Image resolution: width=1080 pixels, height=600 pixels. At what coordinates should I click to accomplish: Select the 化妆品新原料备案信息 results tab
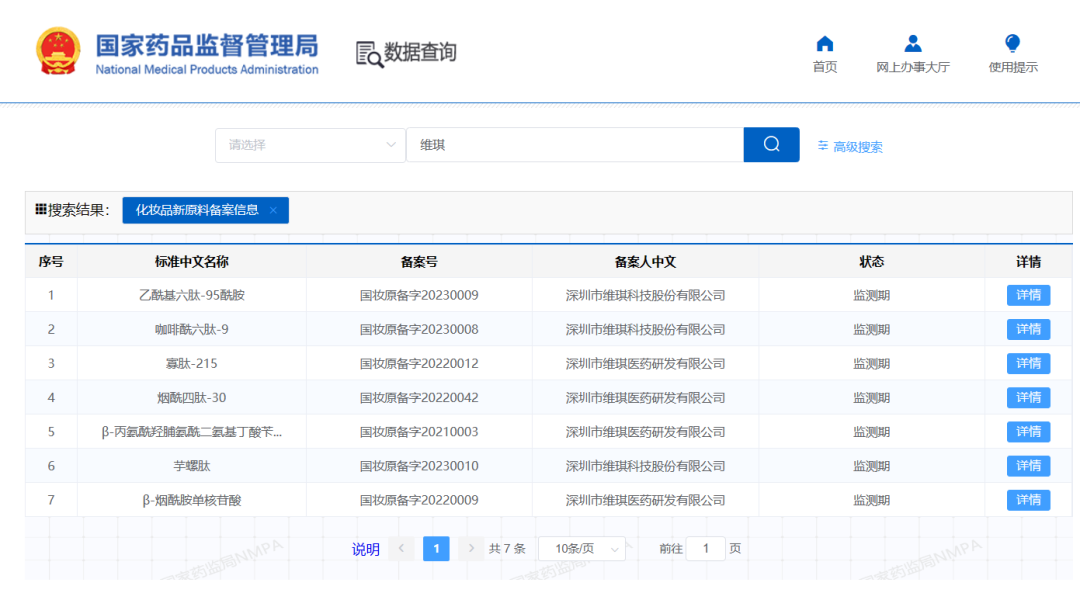(x=197, y=210)
